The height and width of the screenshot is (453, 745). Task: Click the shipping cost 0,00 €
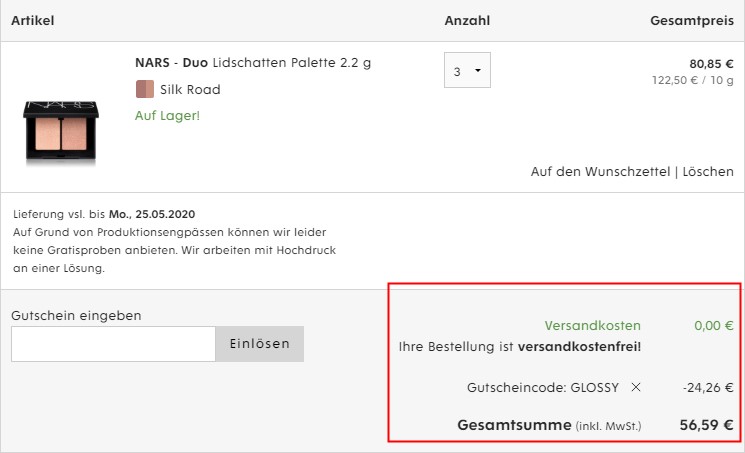(x=714, y=326)
